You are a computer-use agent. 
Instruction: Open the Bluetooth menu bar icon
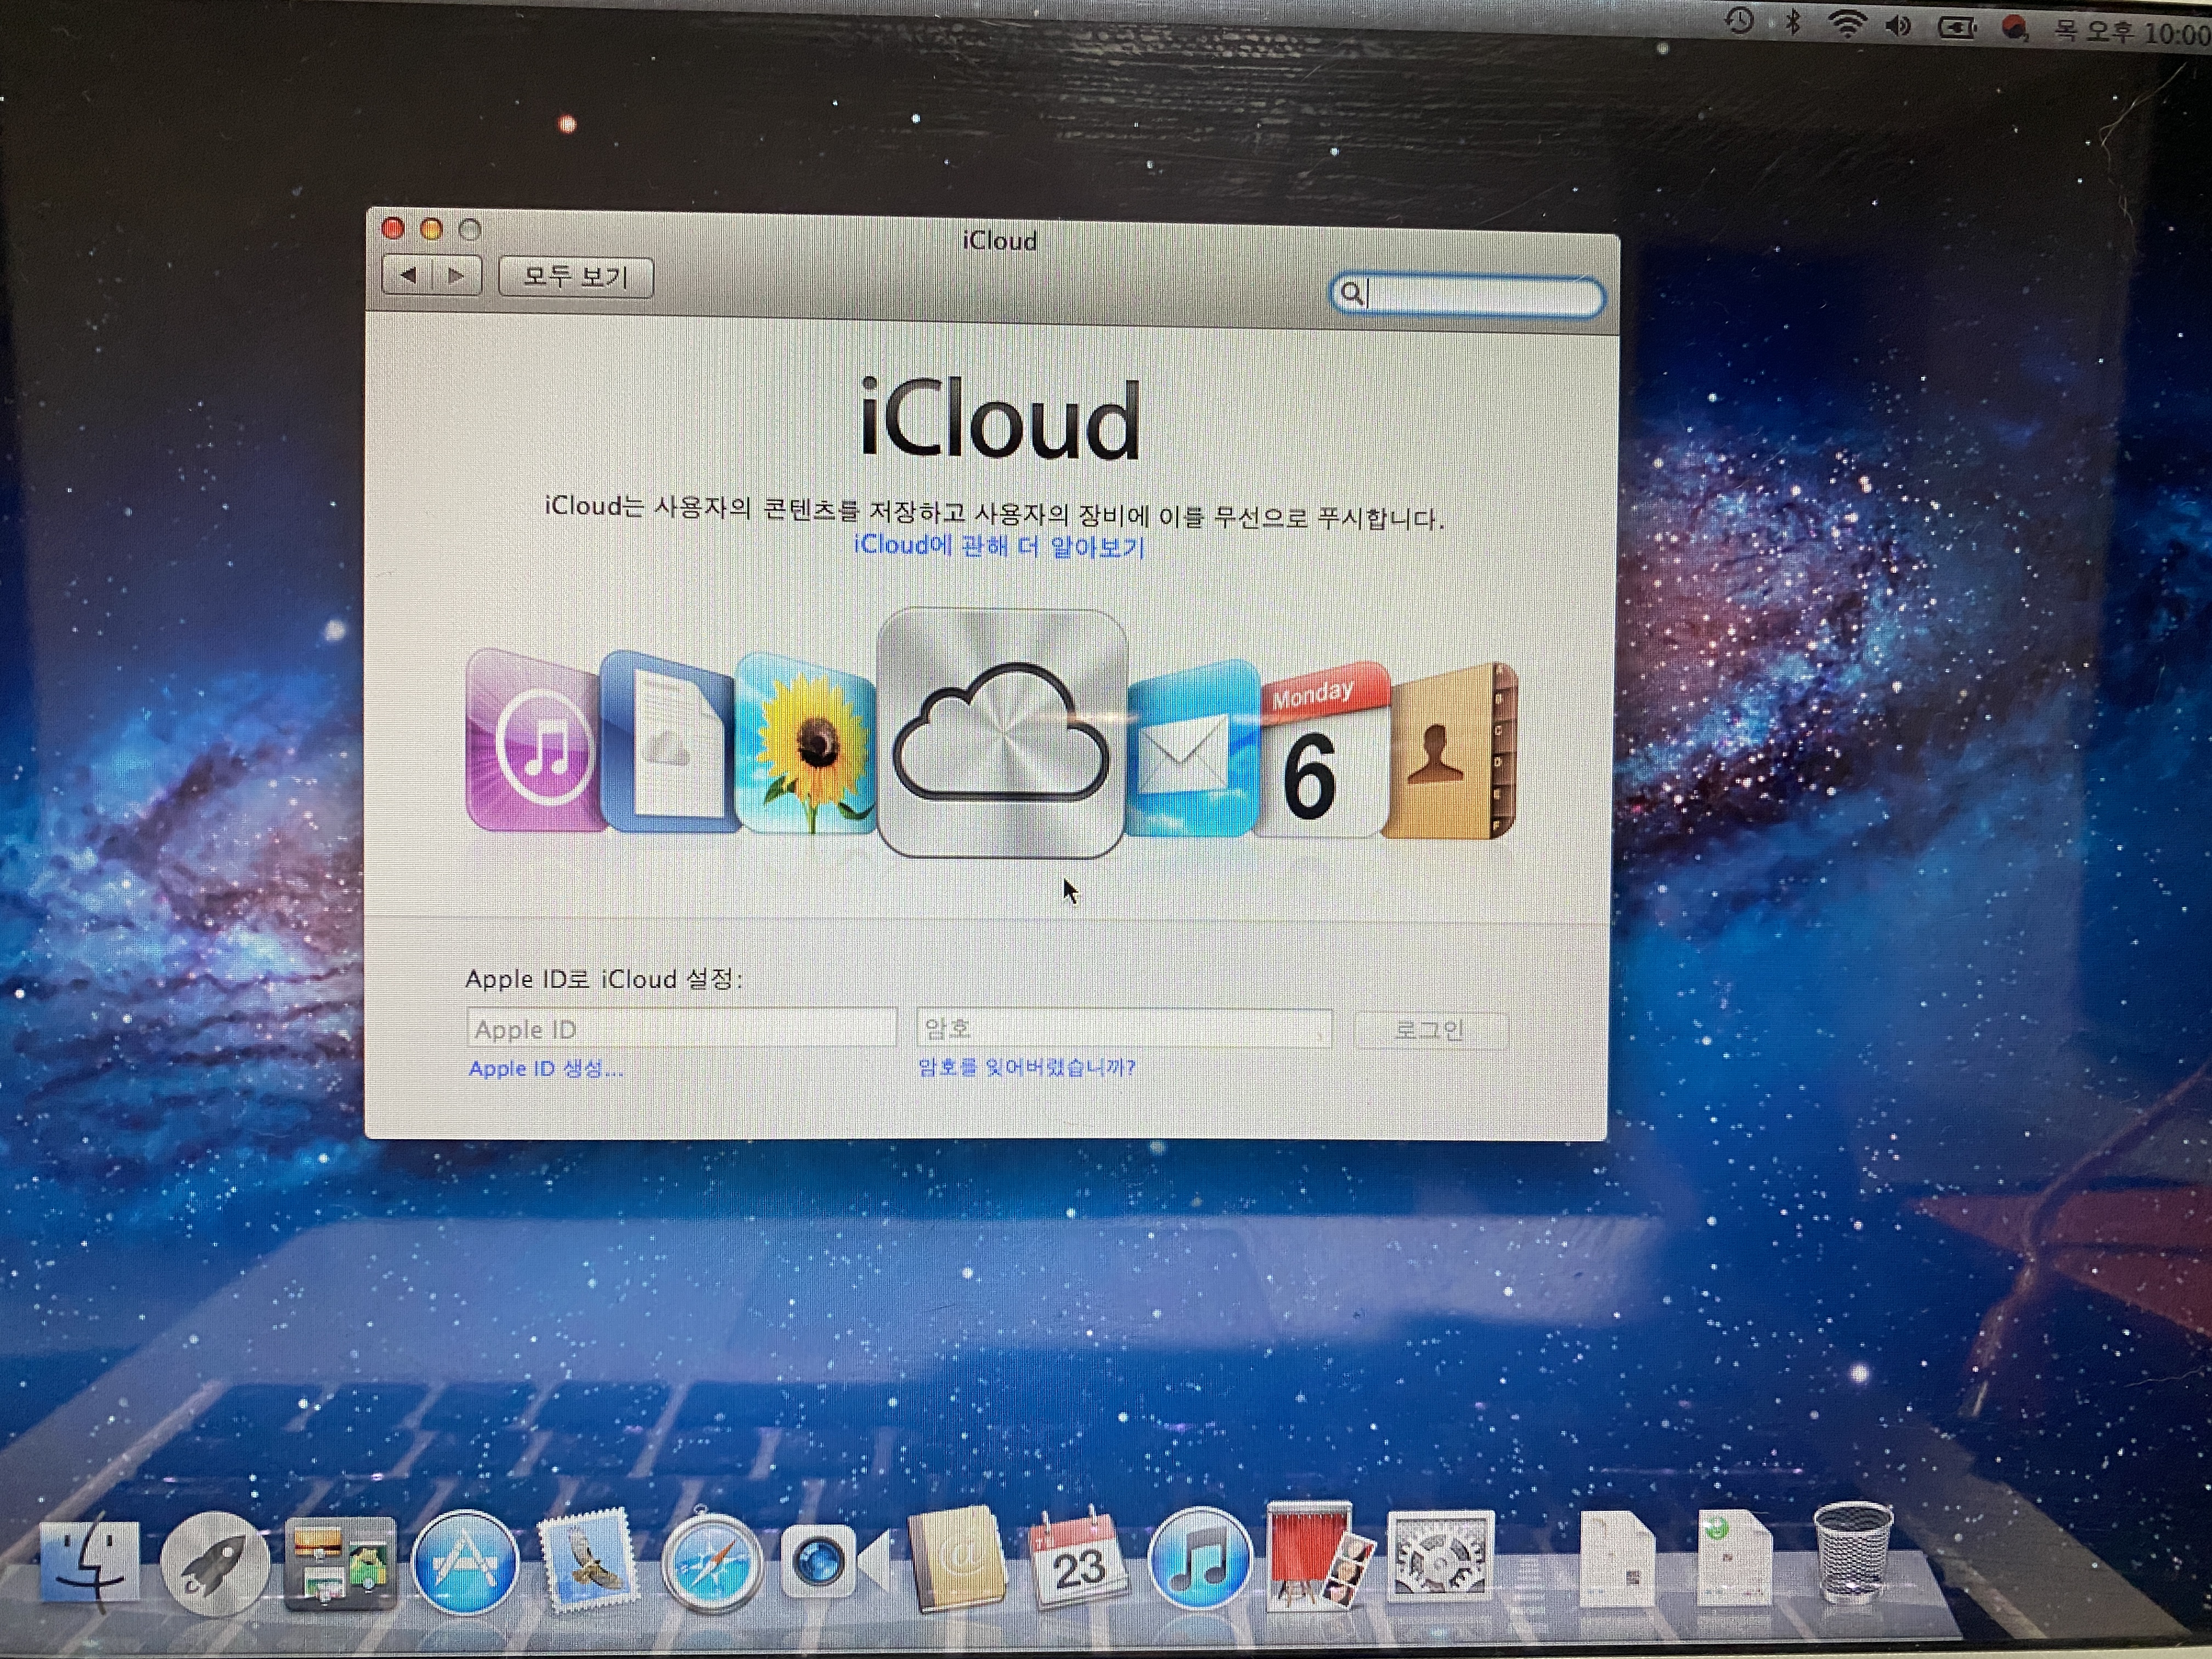pyautogui.click(x=1792, y=22)
